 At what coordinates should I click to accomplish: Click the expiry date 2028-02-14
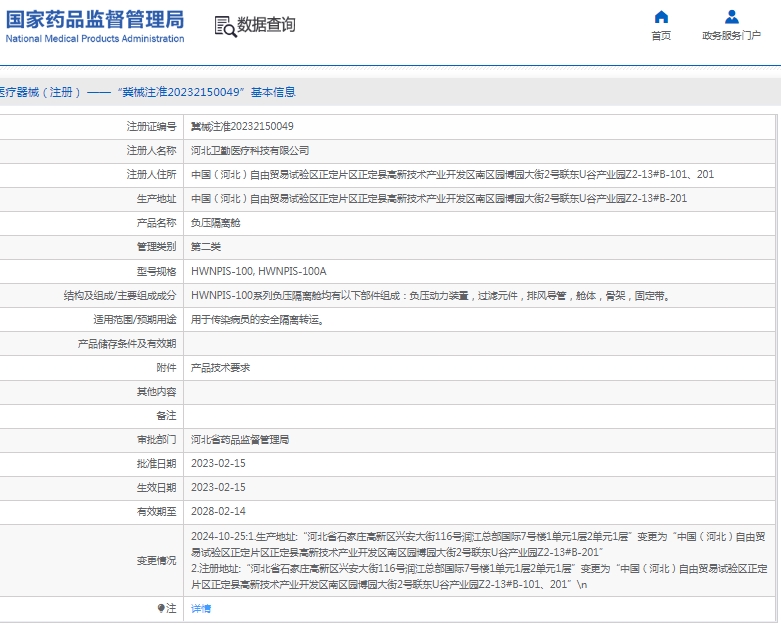pyautogui.click(x=218, y=511)
